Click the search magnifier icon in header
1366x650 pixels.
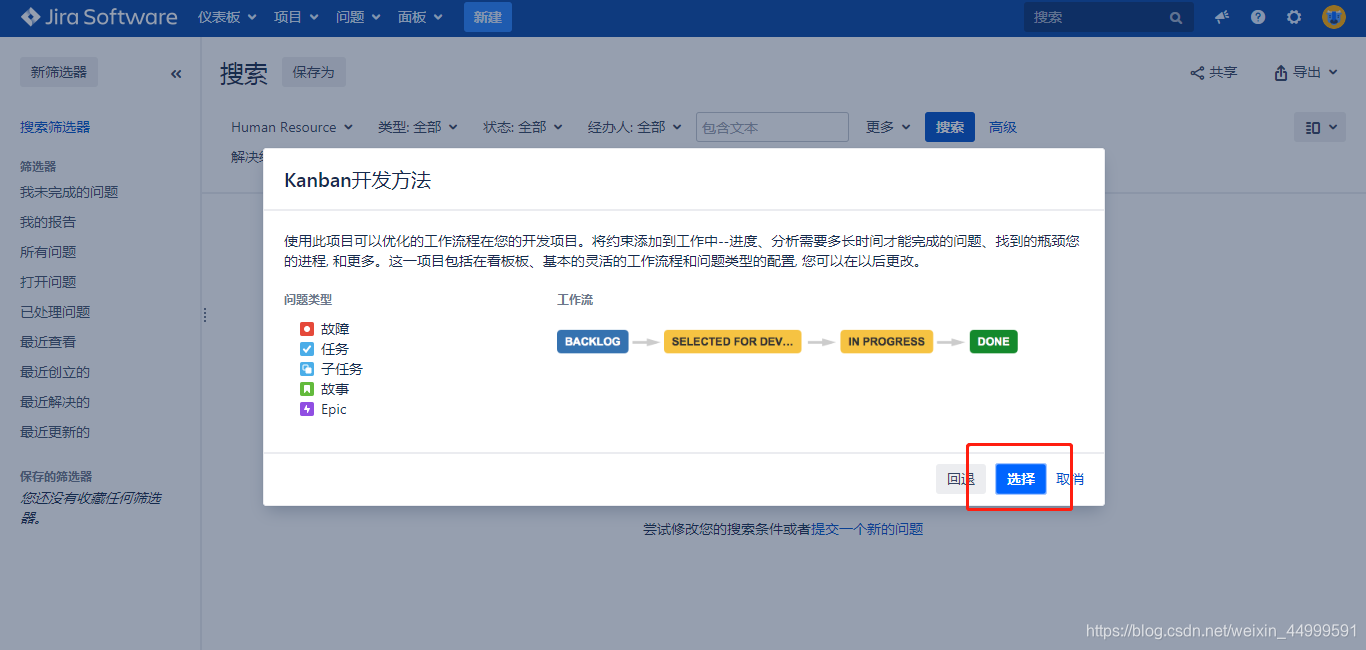[x=1176, y=18]
